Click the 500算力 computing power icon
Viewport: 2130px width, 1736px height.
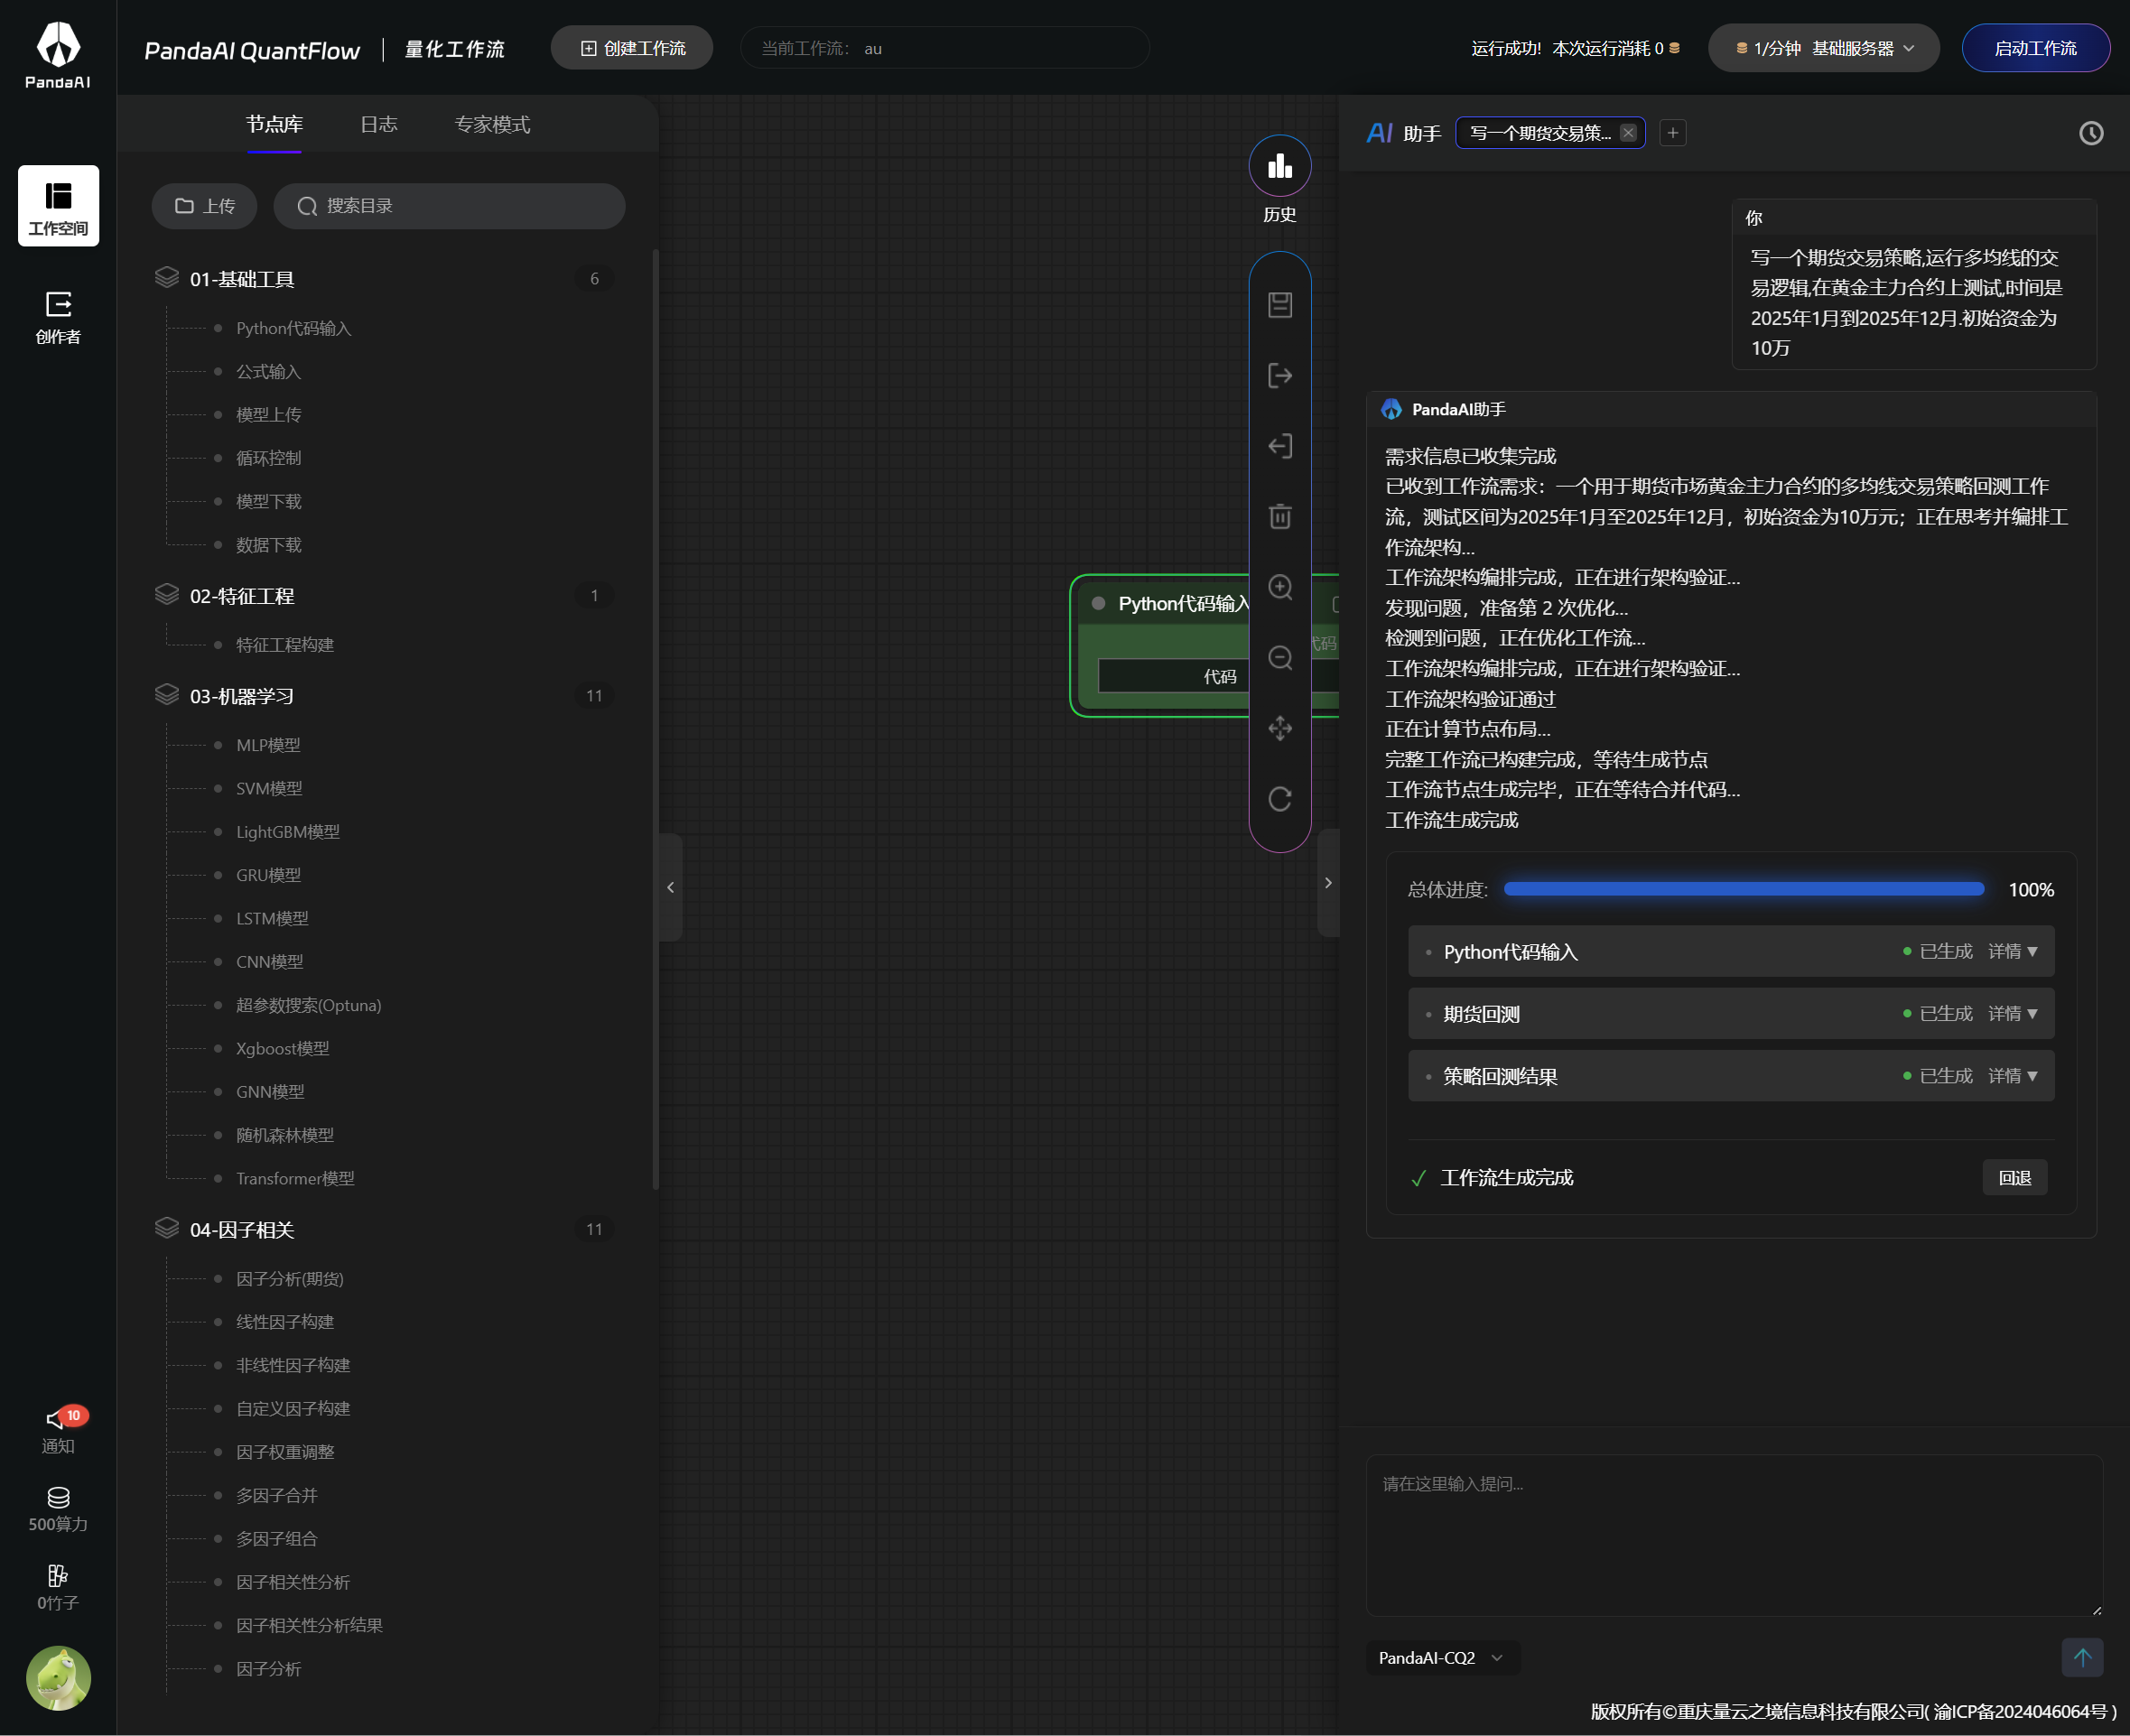coord(58,1510)
